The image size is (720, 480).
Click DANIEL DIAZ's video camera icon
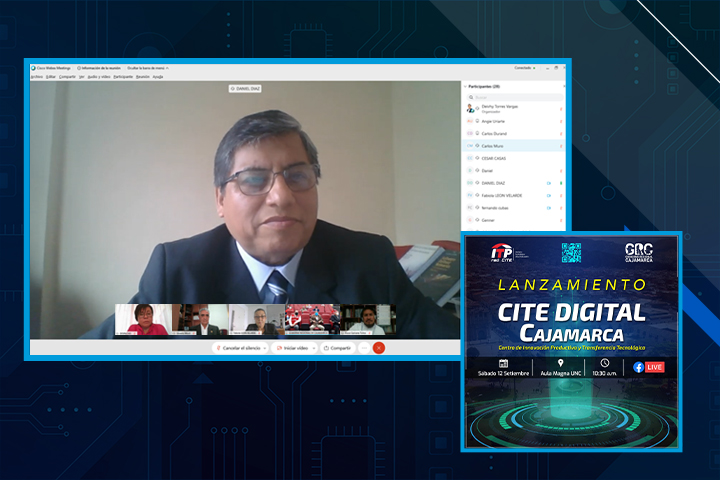549,183
